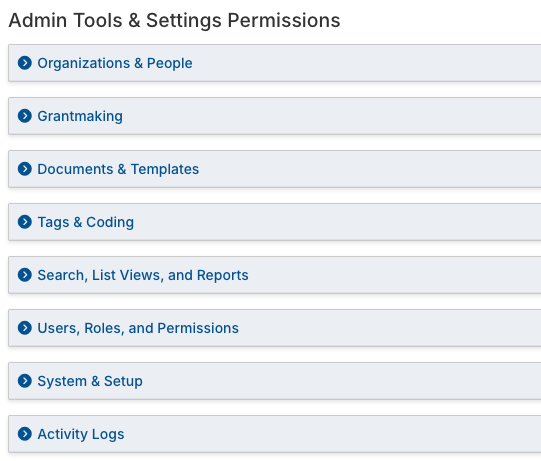Expand the Grantmaking section label

(80, 117)
